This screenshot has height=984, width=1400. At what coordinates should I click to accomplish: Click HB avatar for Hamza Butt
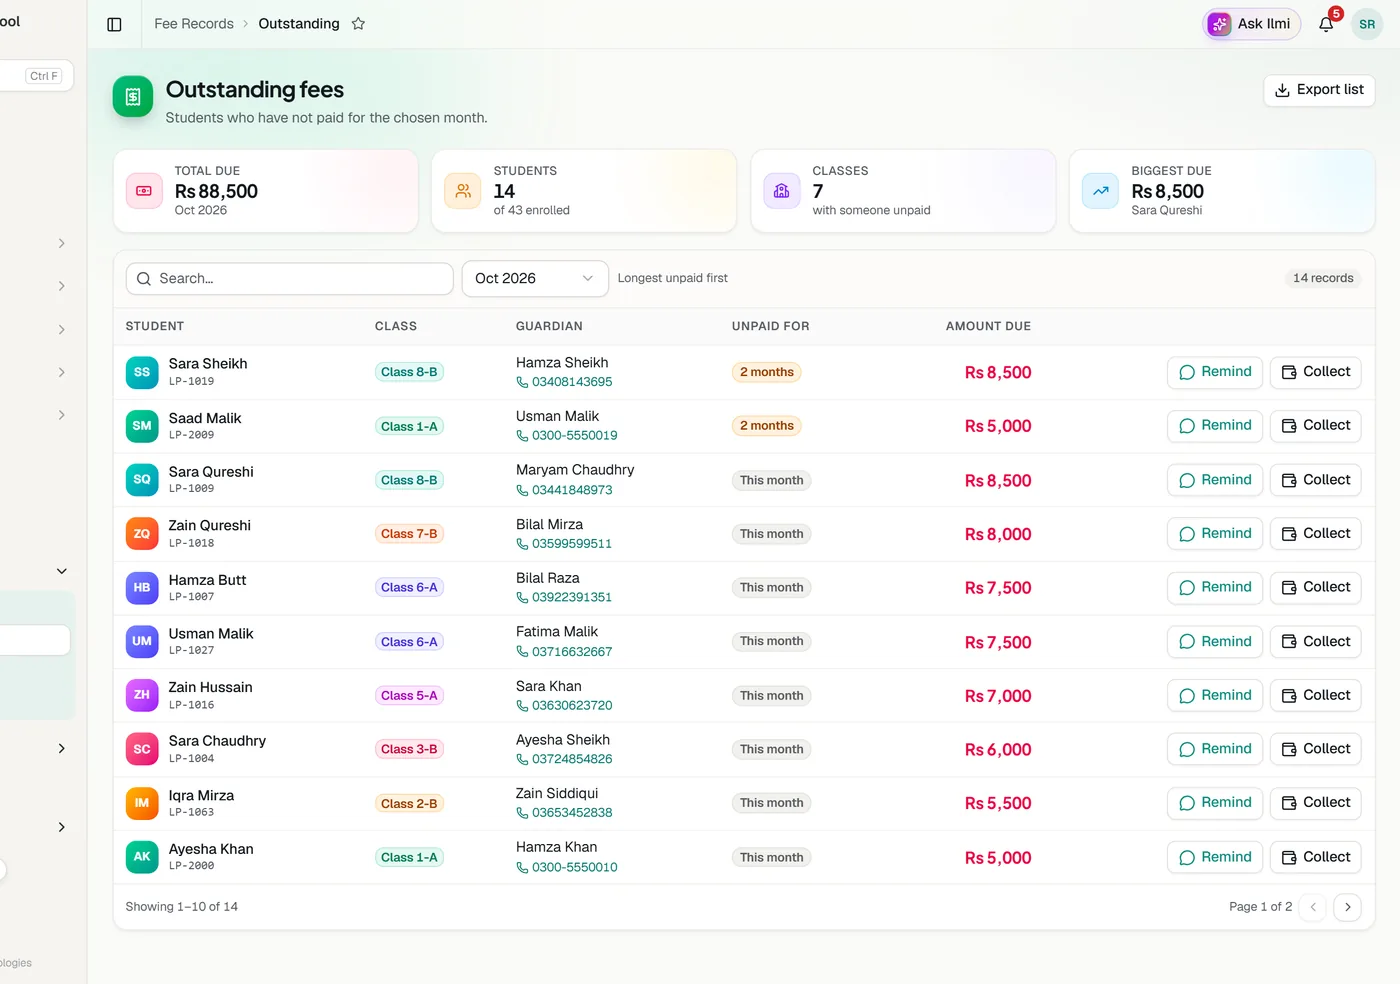[x=142, y=588]
